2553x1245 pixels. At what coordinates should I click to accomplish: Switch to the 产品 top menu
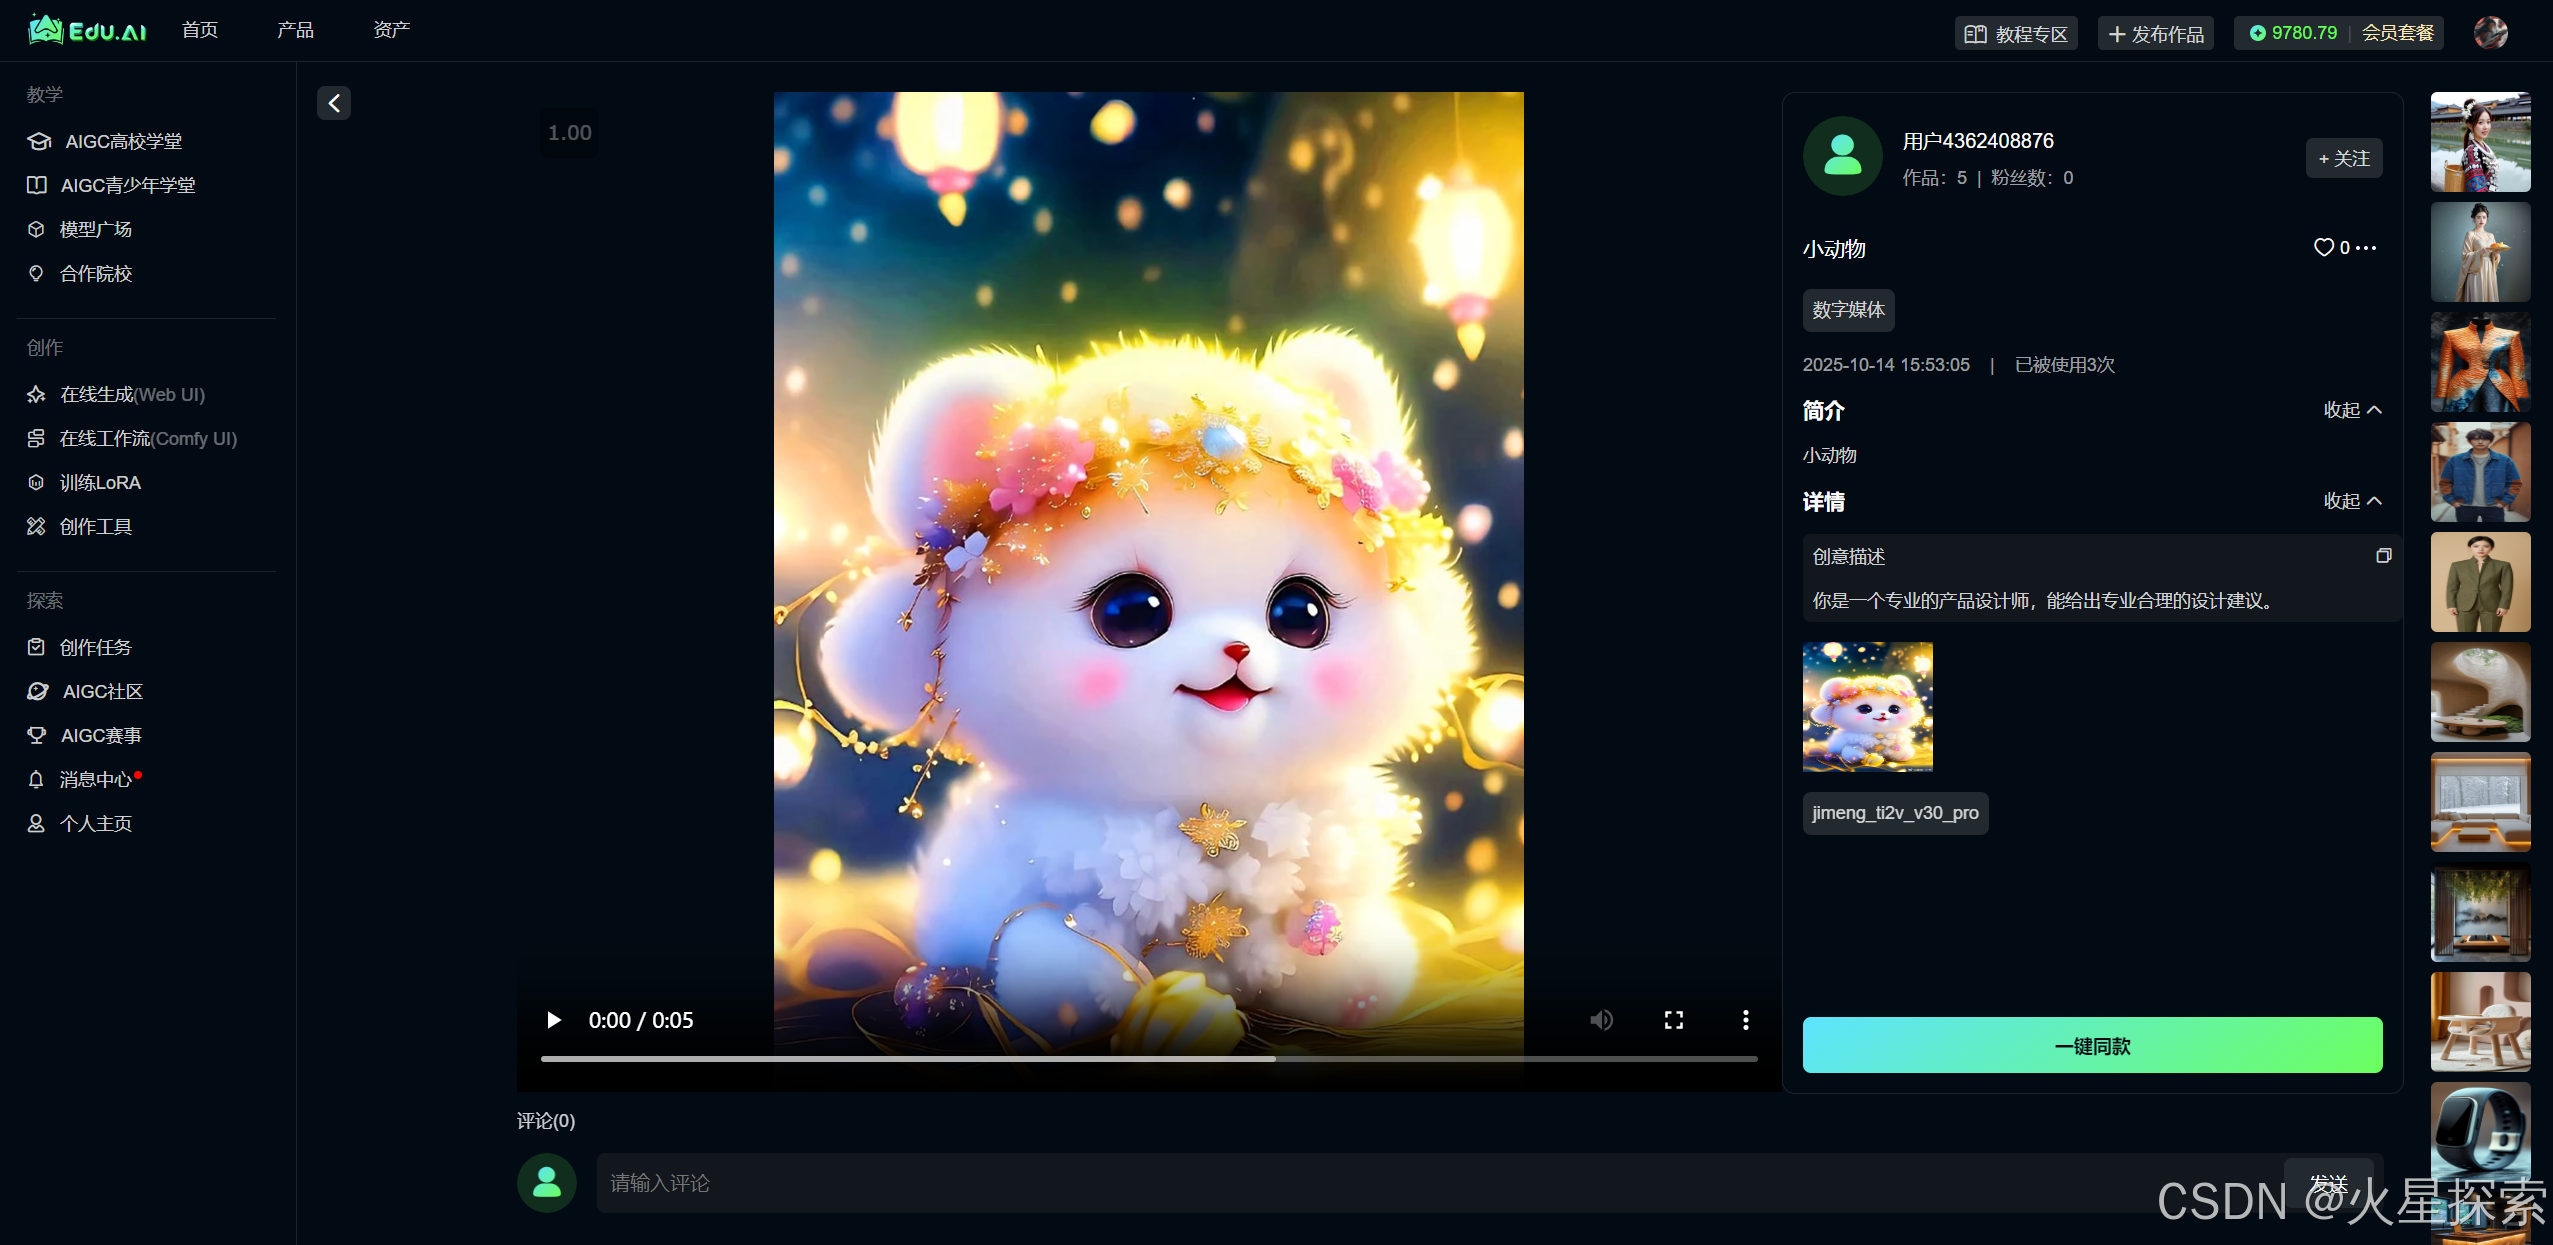pos(295,30)
